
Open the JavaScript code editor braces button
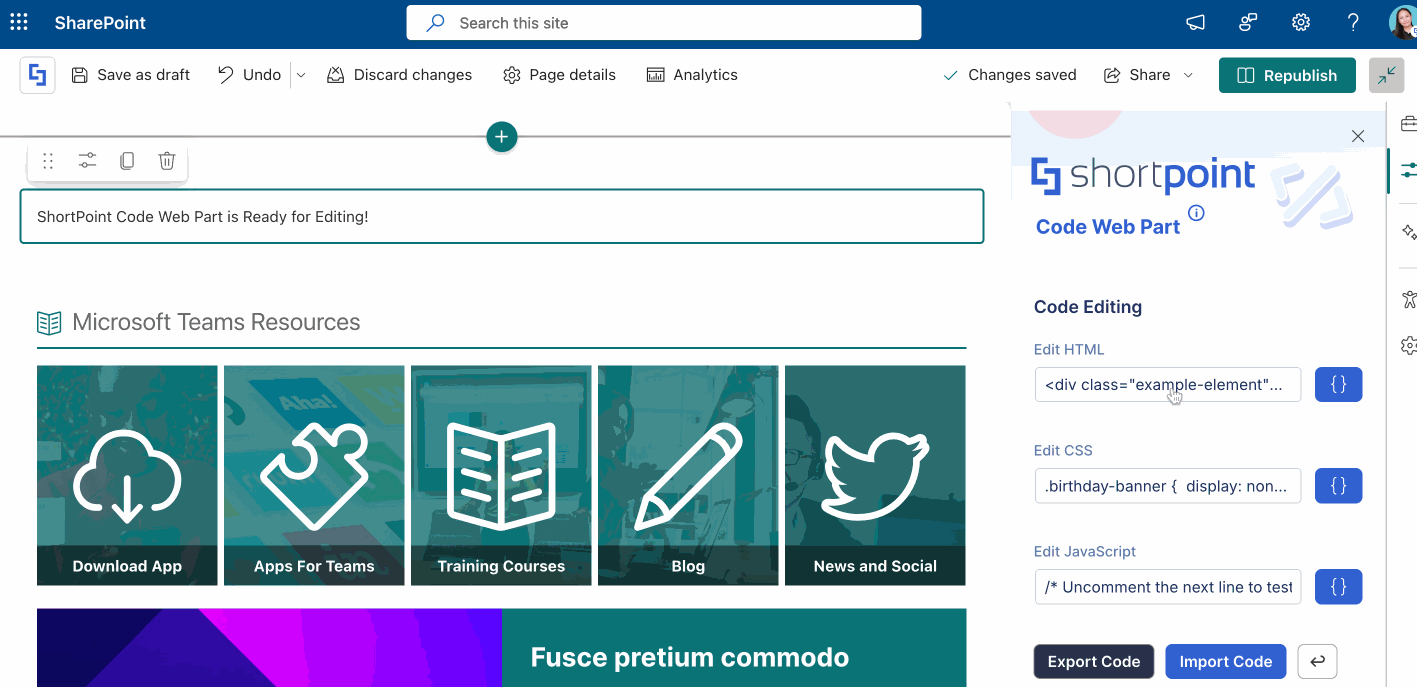(x=1338, y=587)
